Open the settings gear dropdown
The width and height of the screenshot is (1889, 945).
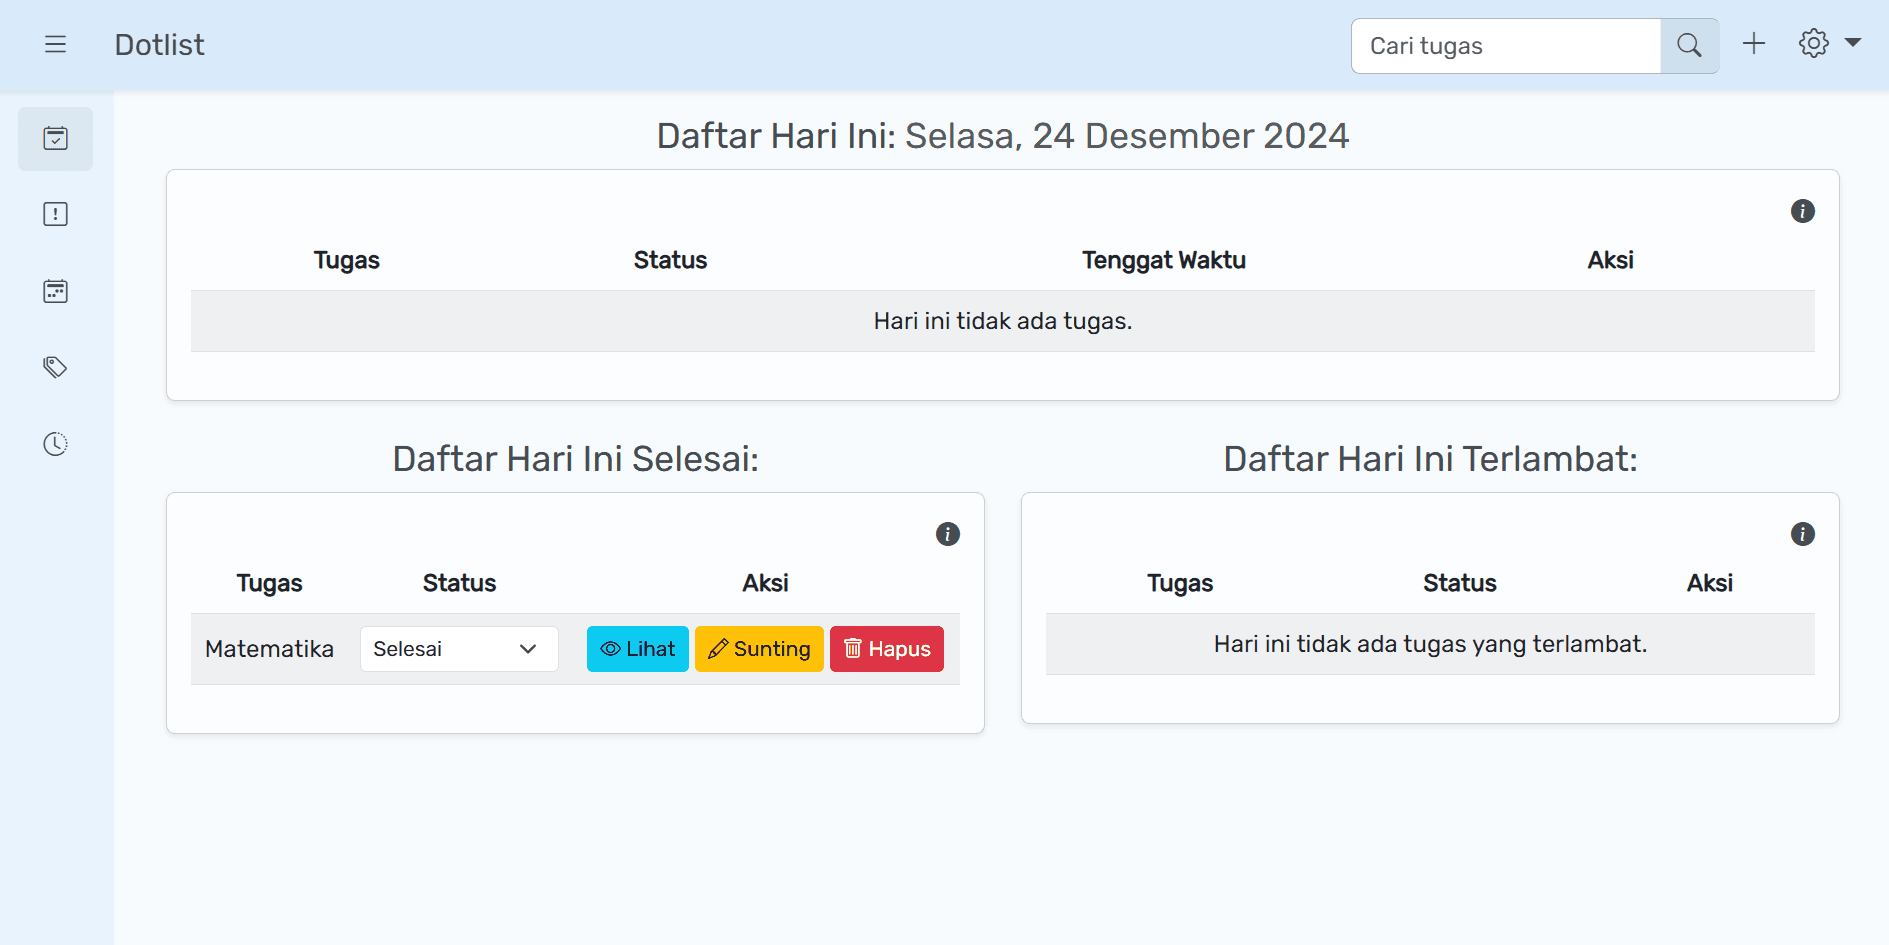[x=1828, y=44]
